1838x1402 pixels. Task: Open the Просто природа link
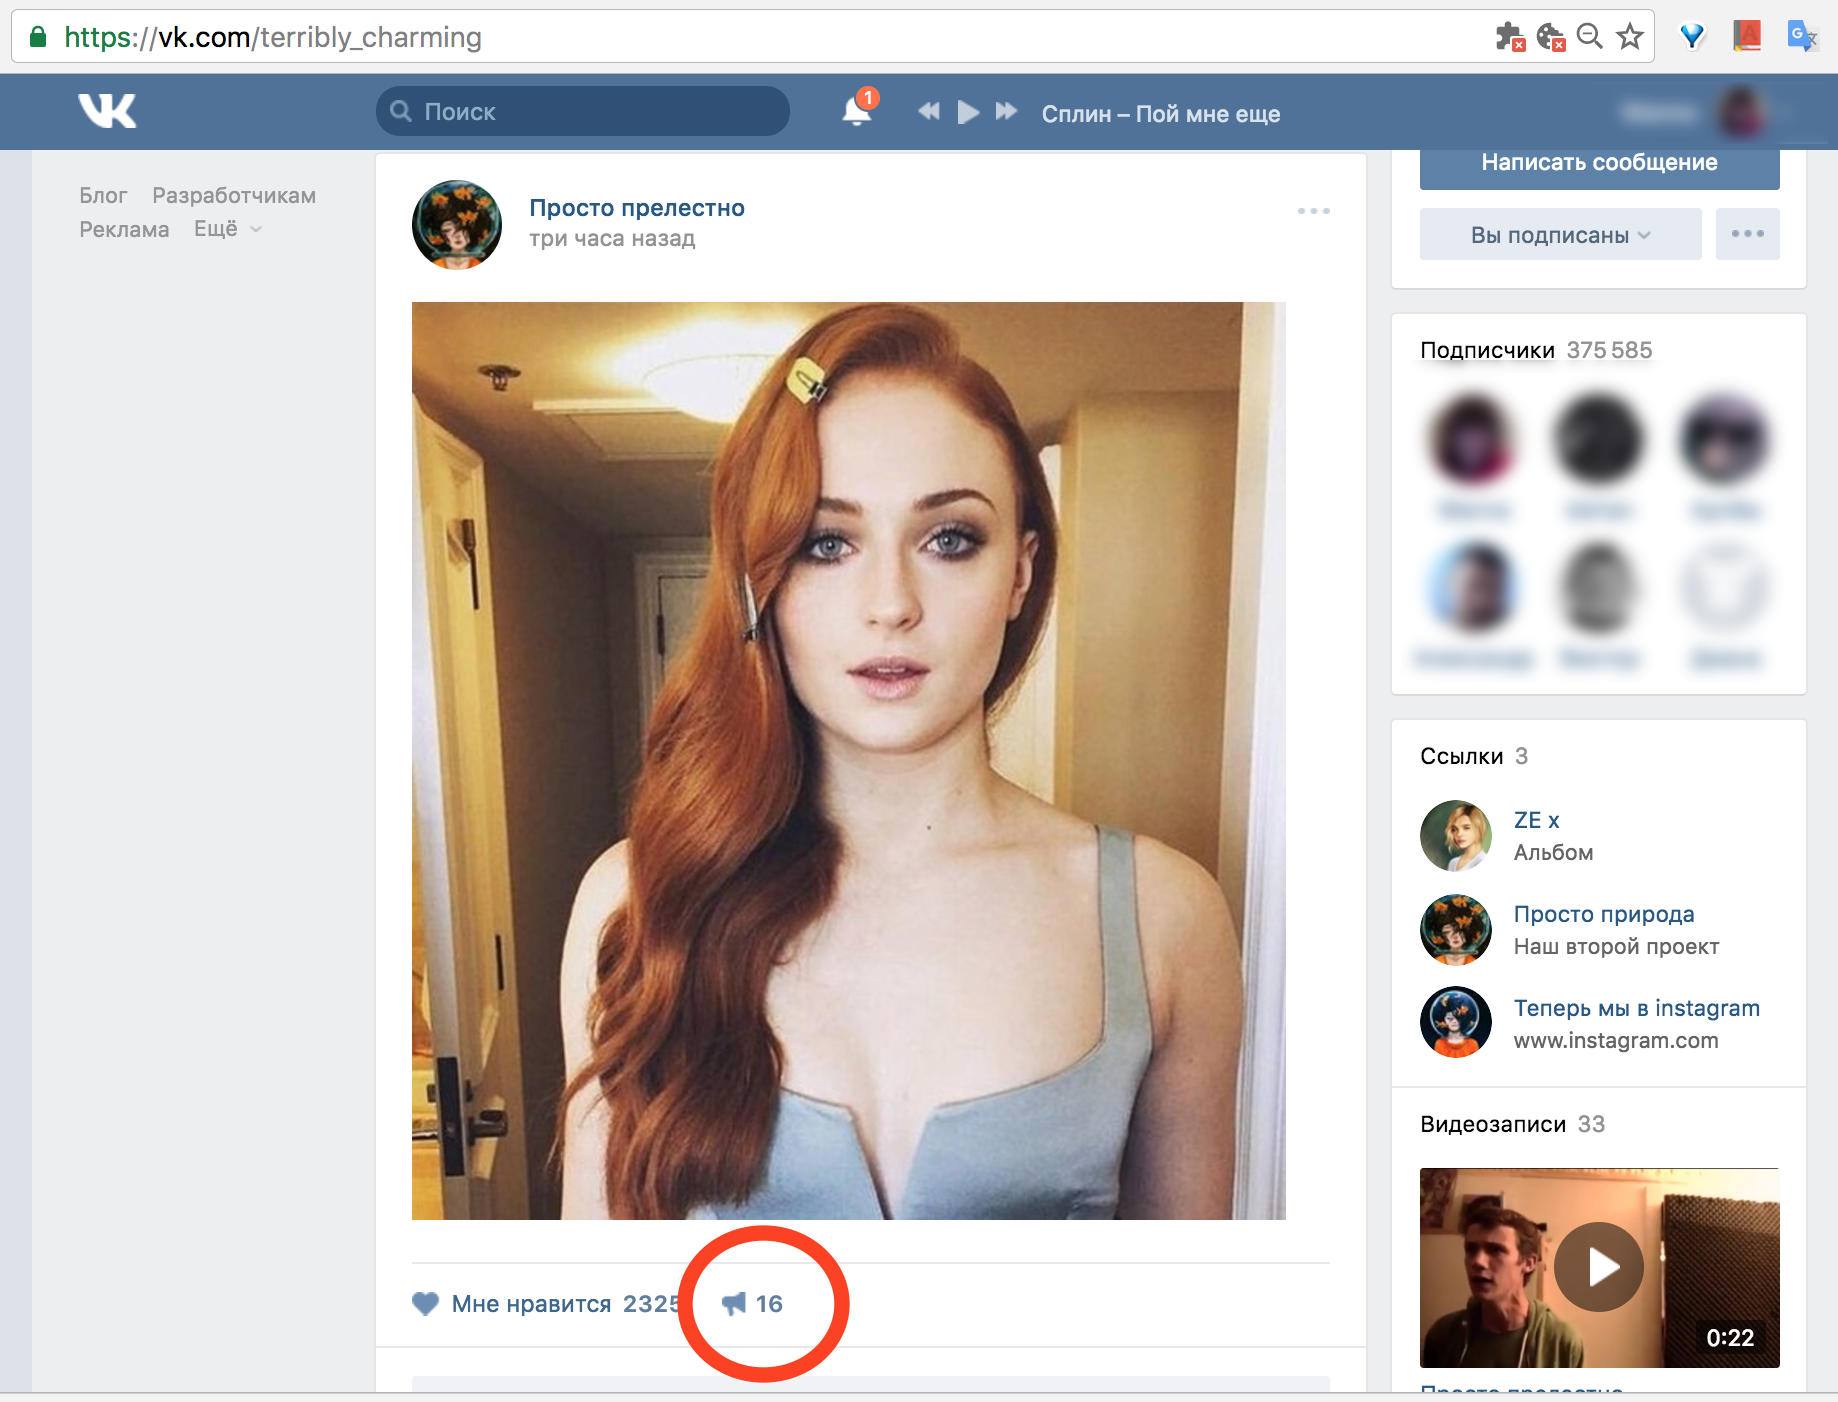pos(1603,914)
